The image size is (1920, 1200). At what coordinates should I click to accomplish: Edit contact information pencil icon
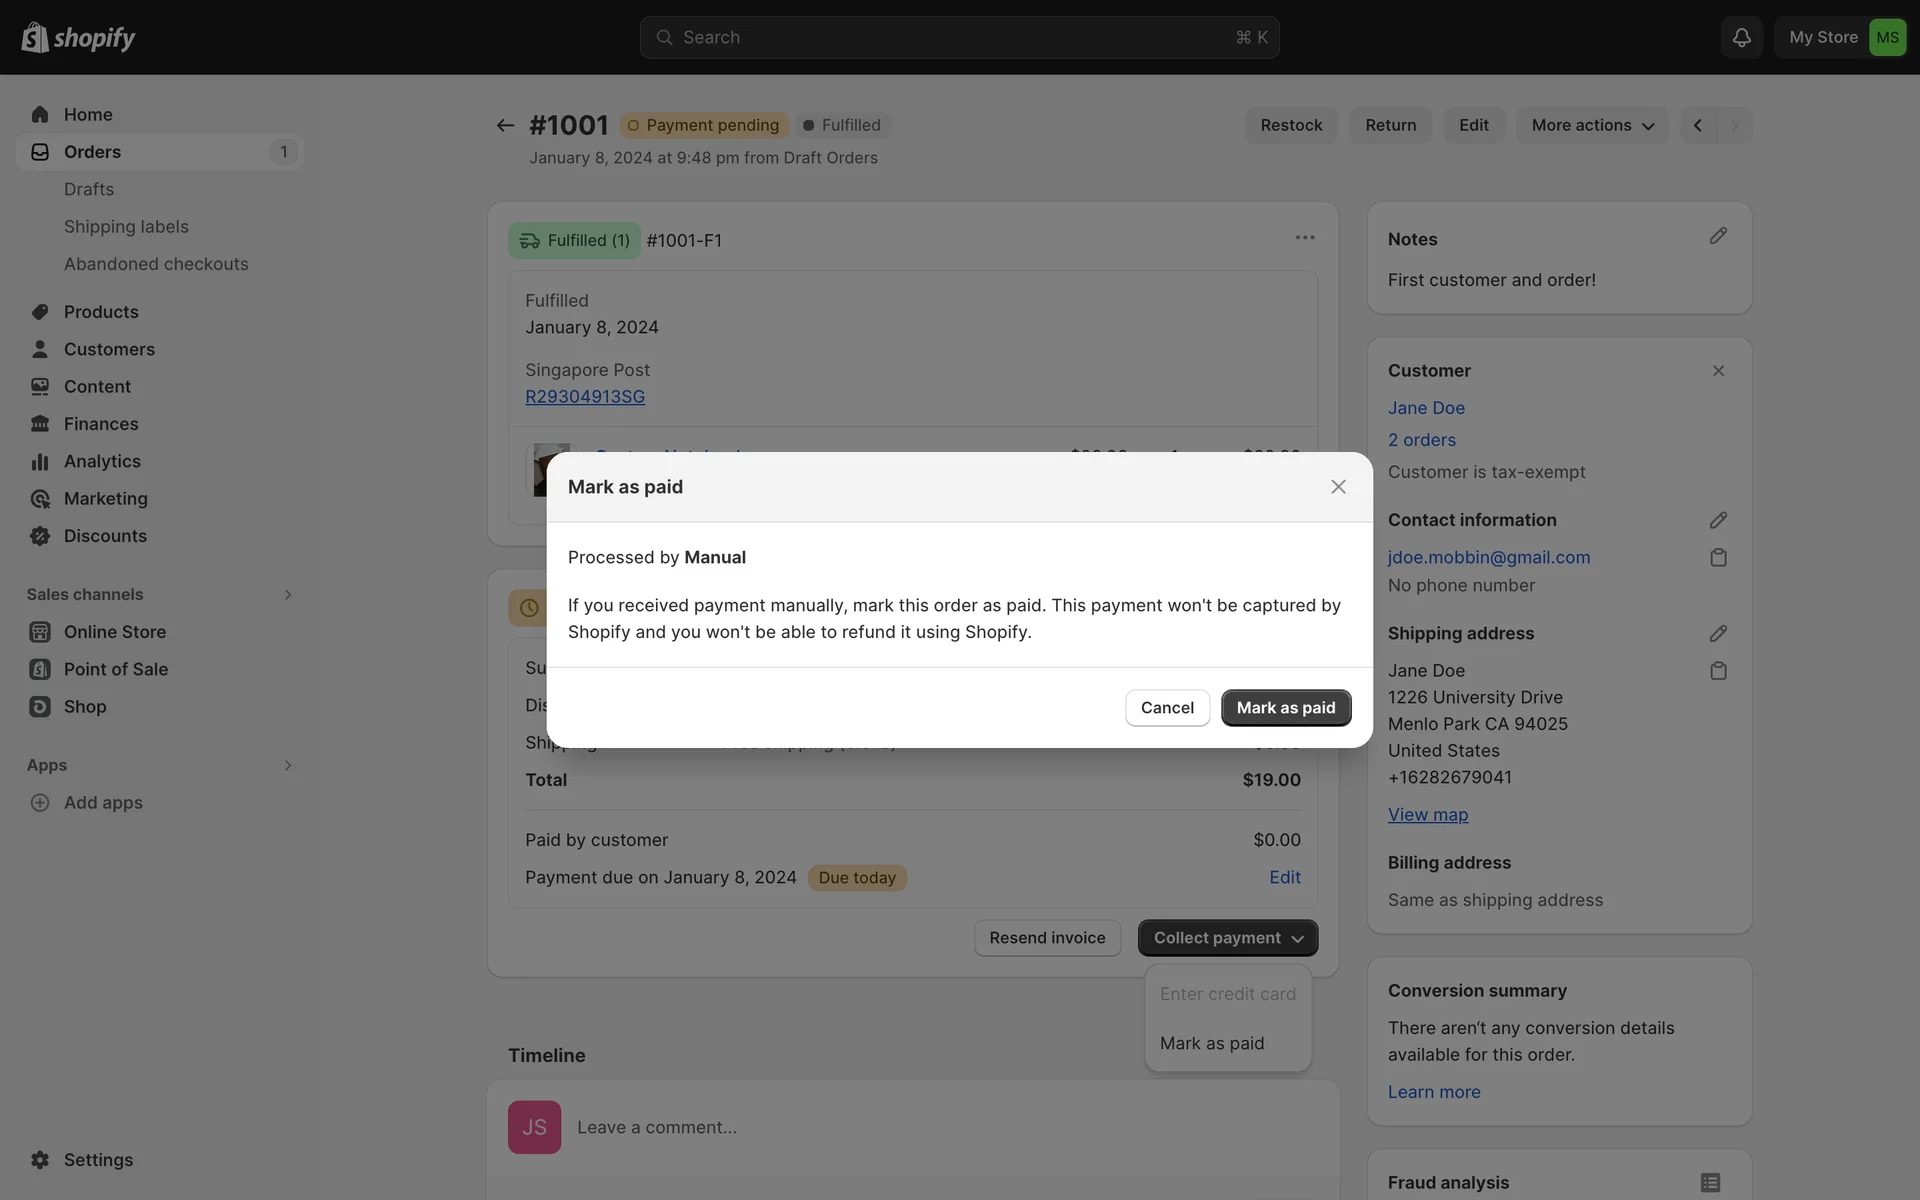click(x=1718, y=520)
